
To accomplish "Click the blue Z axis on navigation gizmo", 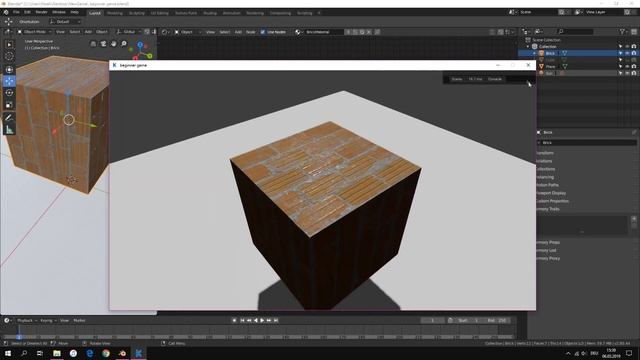I will click(x=140, y=44).
